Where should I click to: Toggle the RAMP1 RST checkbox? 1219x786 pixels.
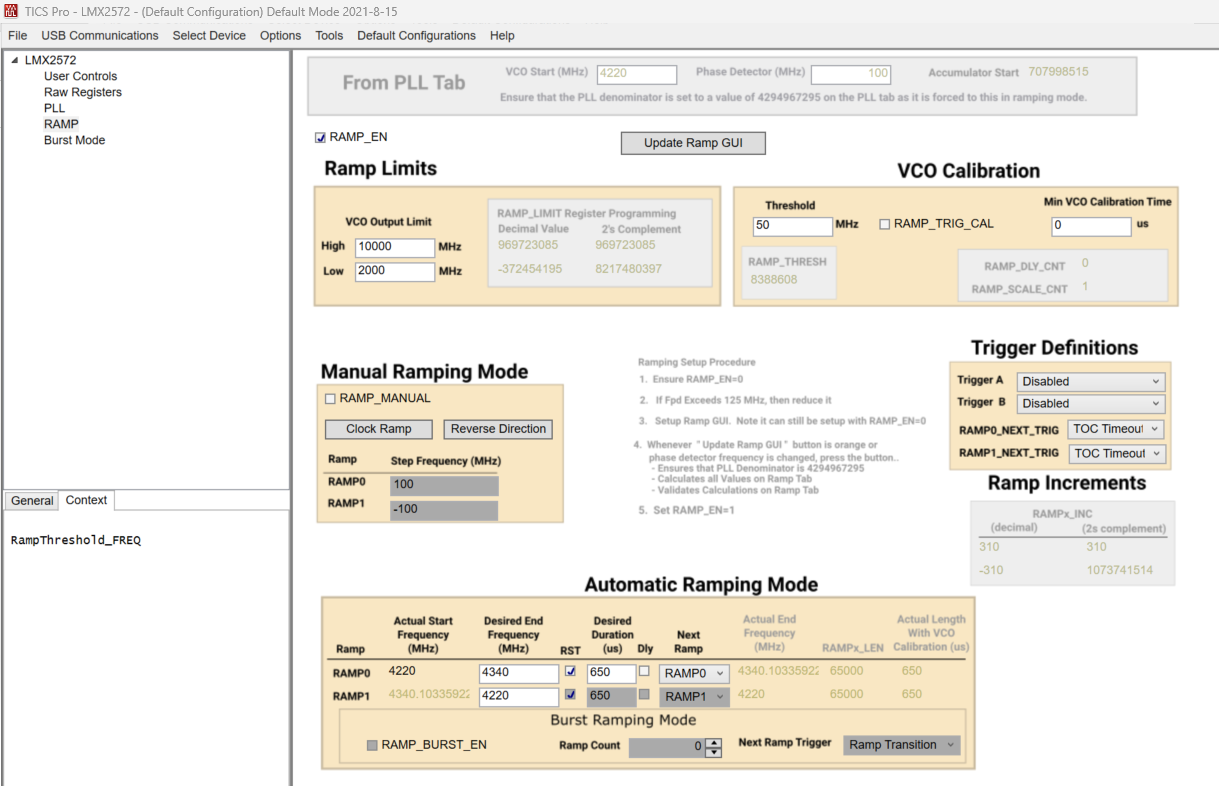[571, 695]
